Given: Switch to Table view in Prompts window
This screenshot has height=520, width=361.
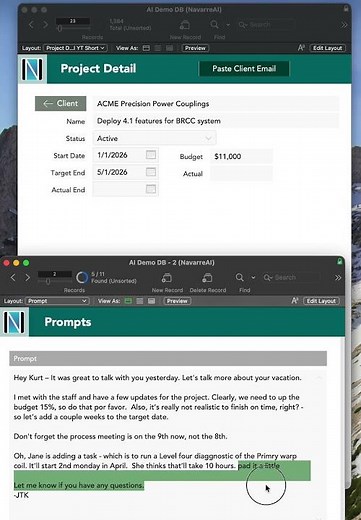Looking at the screenshot, I should coord(151,301).
